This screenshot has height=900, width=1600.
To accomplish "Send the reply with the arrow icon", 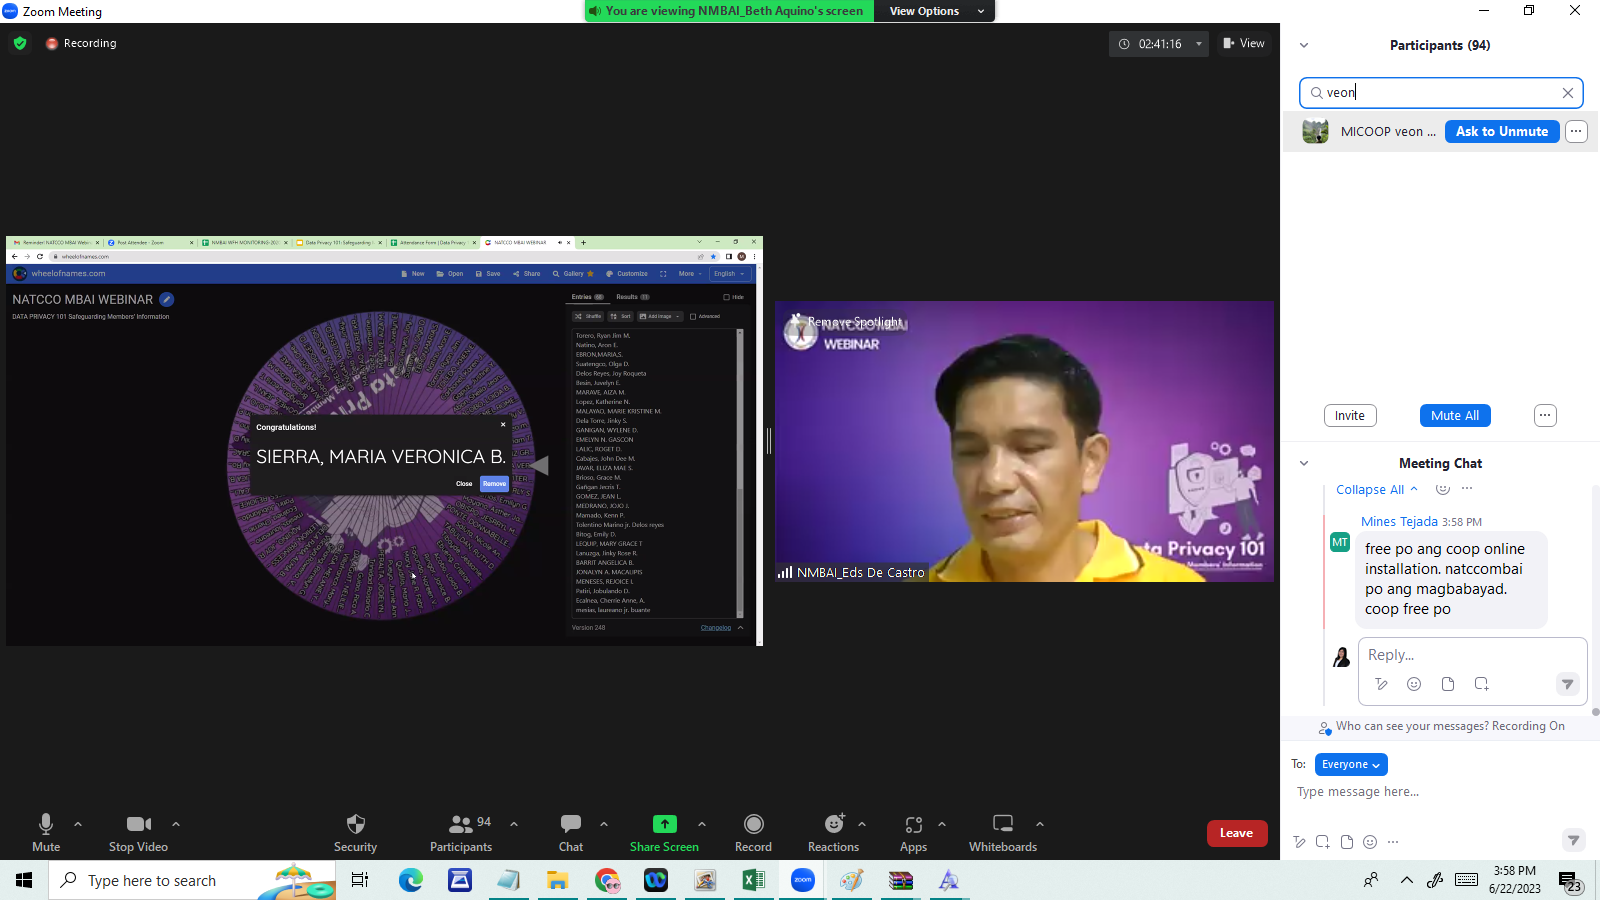I will [1567, 684].
